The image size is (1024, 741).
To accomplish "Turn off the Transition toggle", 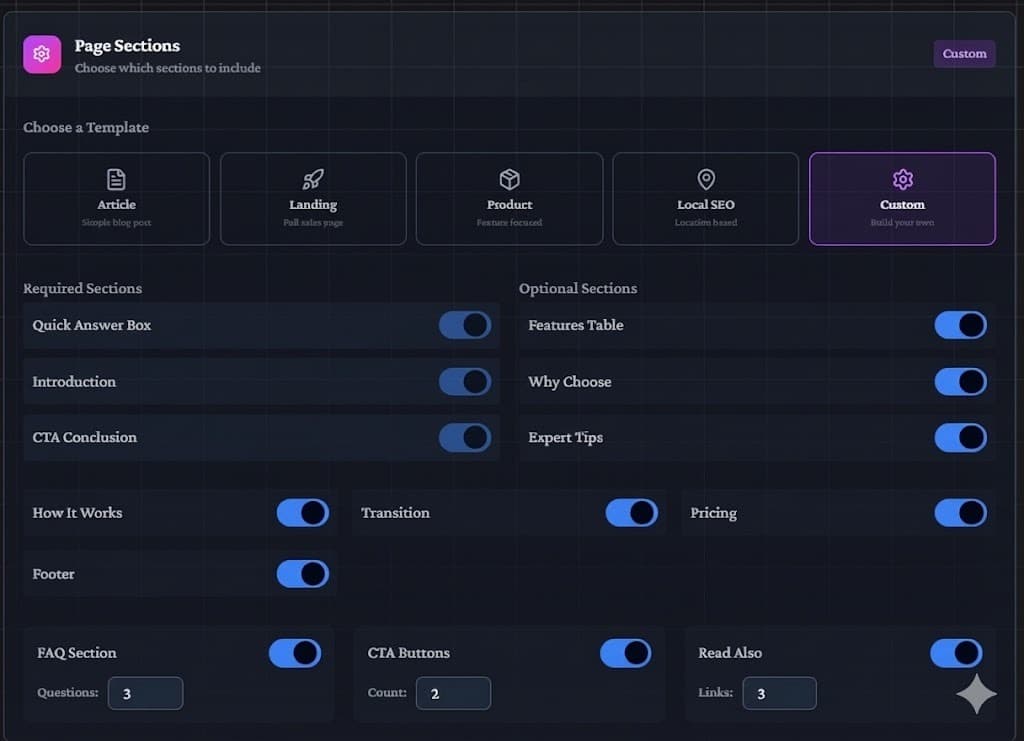I will [x=631, y=513].
